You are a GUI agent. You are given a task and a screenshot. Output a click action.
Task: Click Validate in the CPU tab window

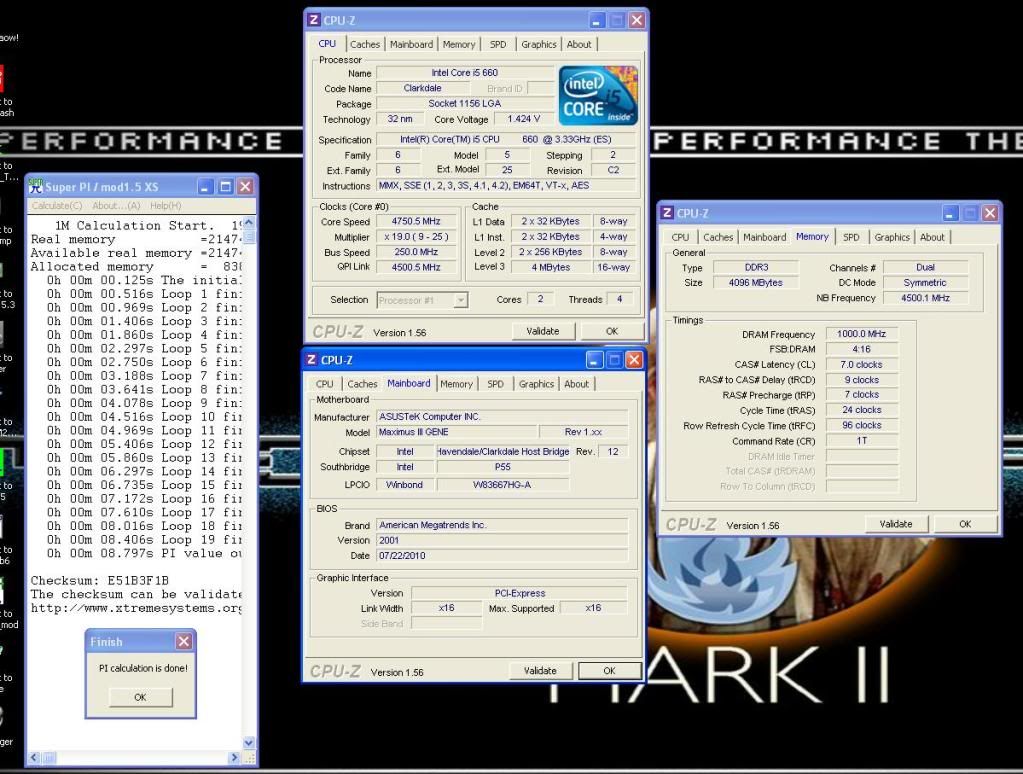pos(542,331)
